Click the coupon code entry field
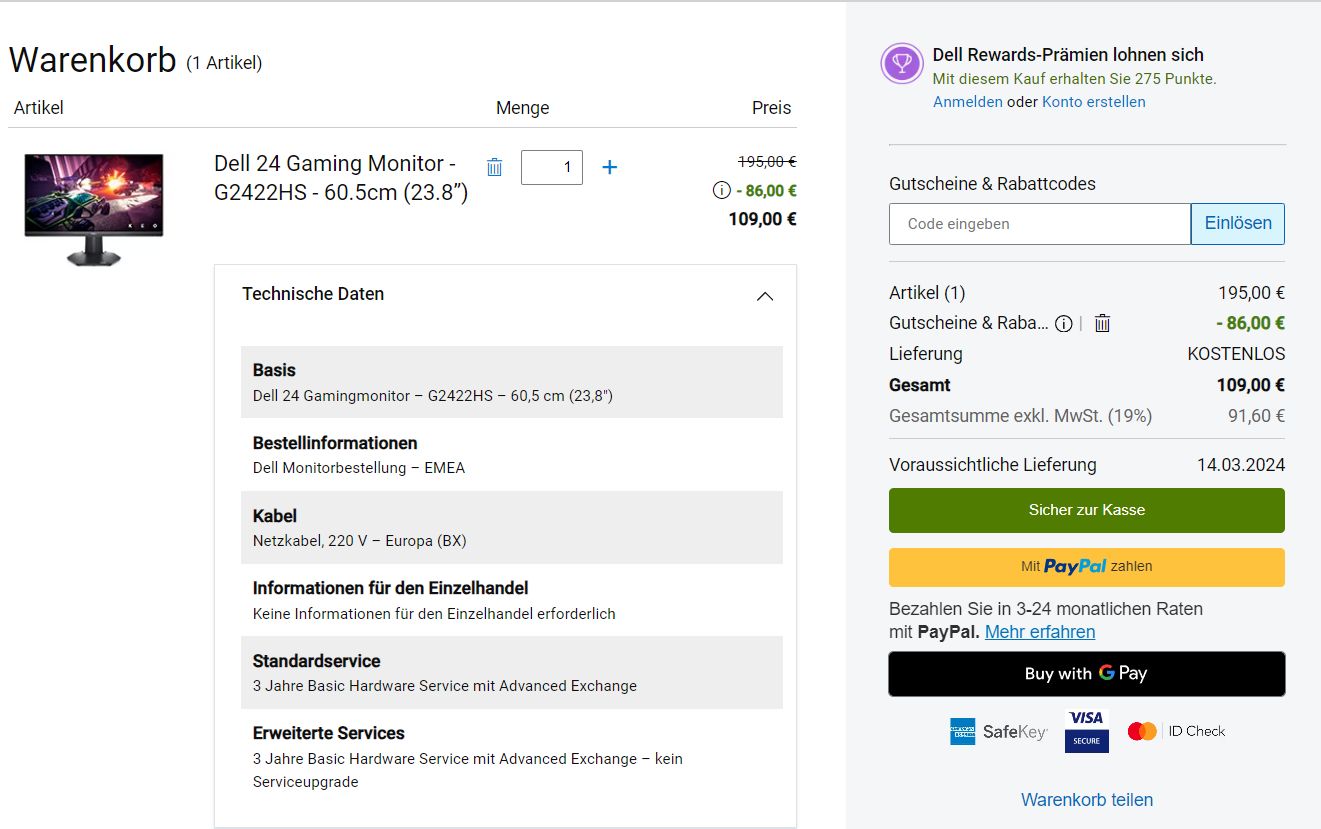 tap(1039, 224)
